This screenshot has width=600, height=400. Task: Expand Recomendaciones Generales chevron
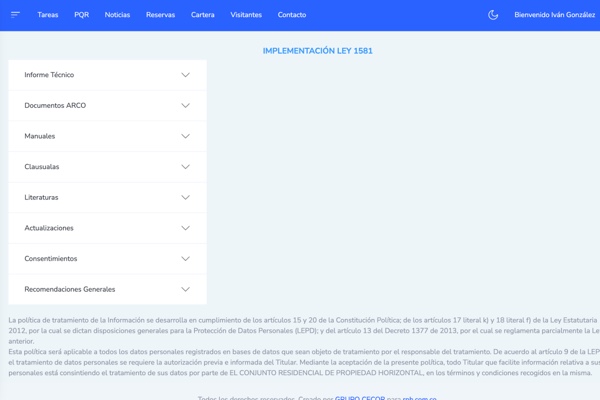185,290
